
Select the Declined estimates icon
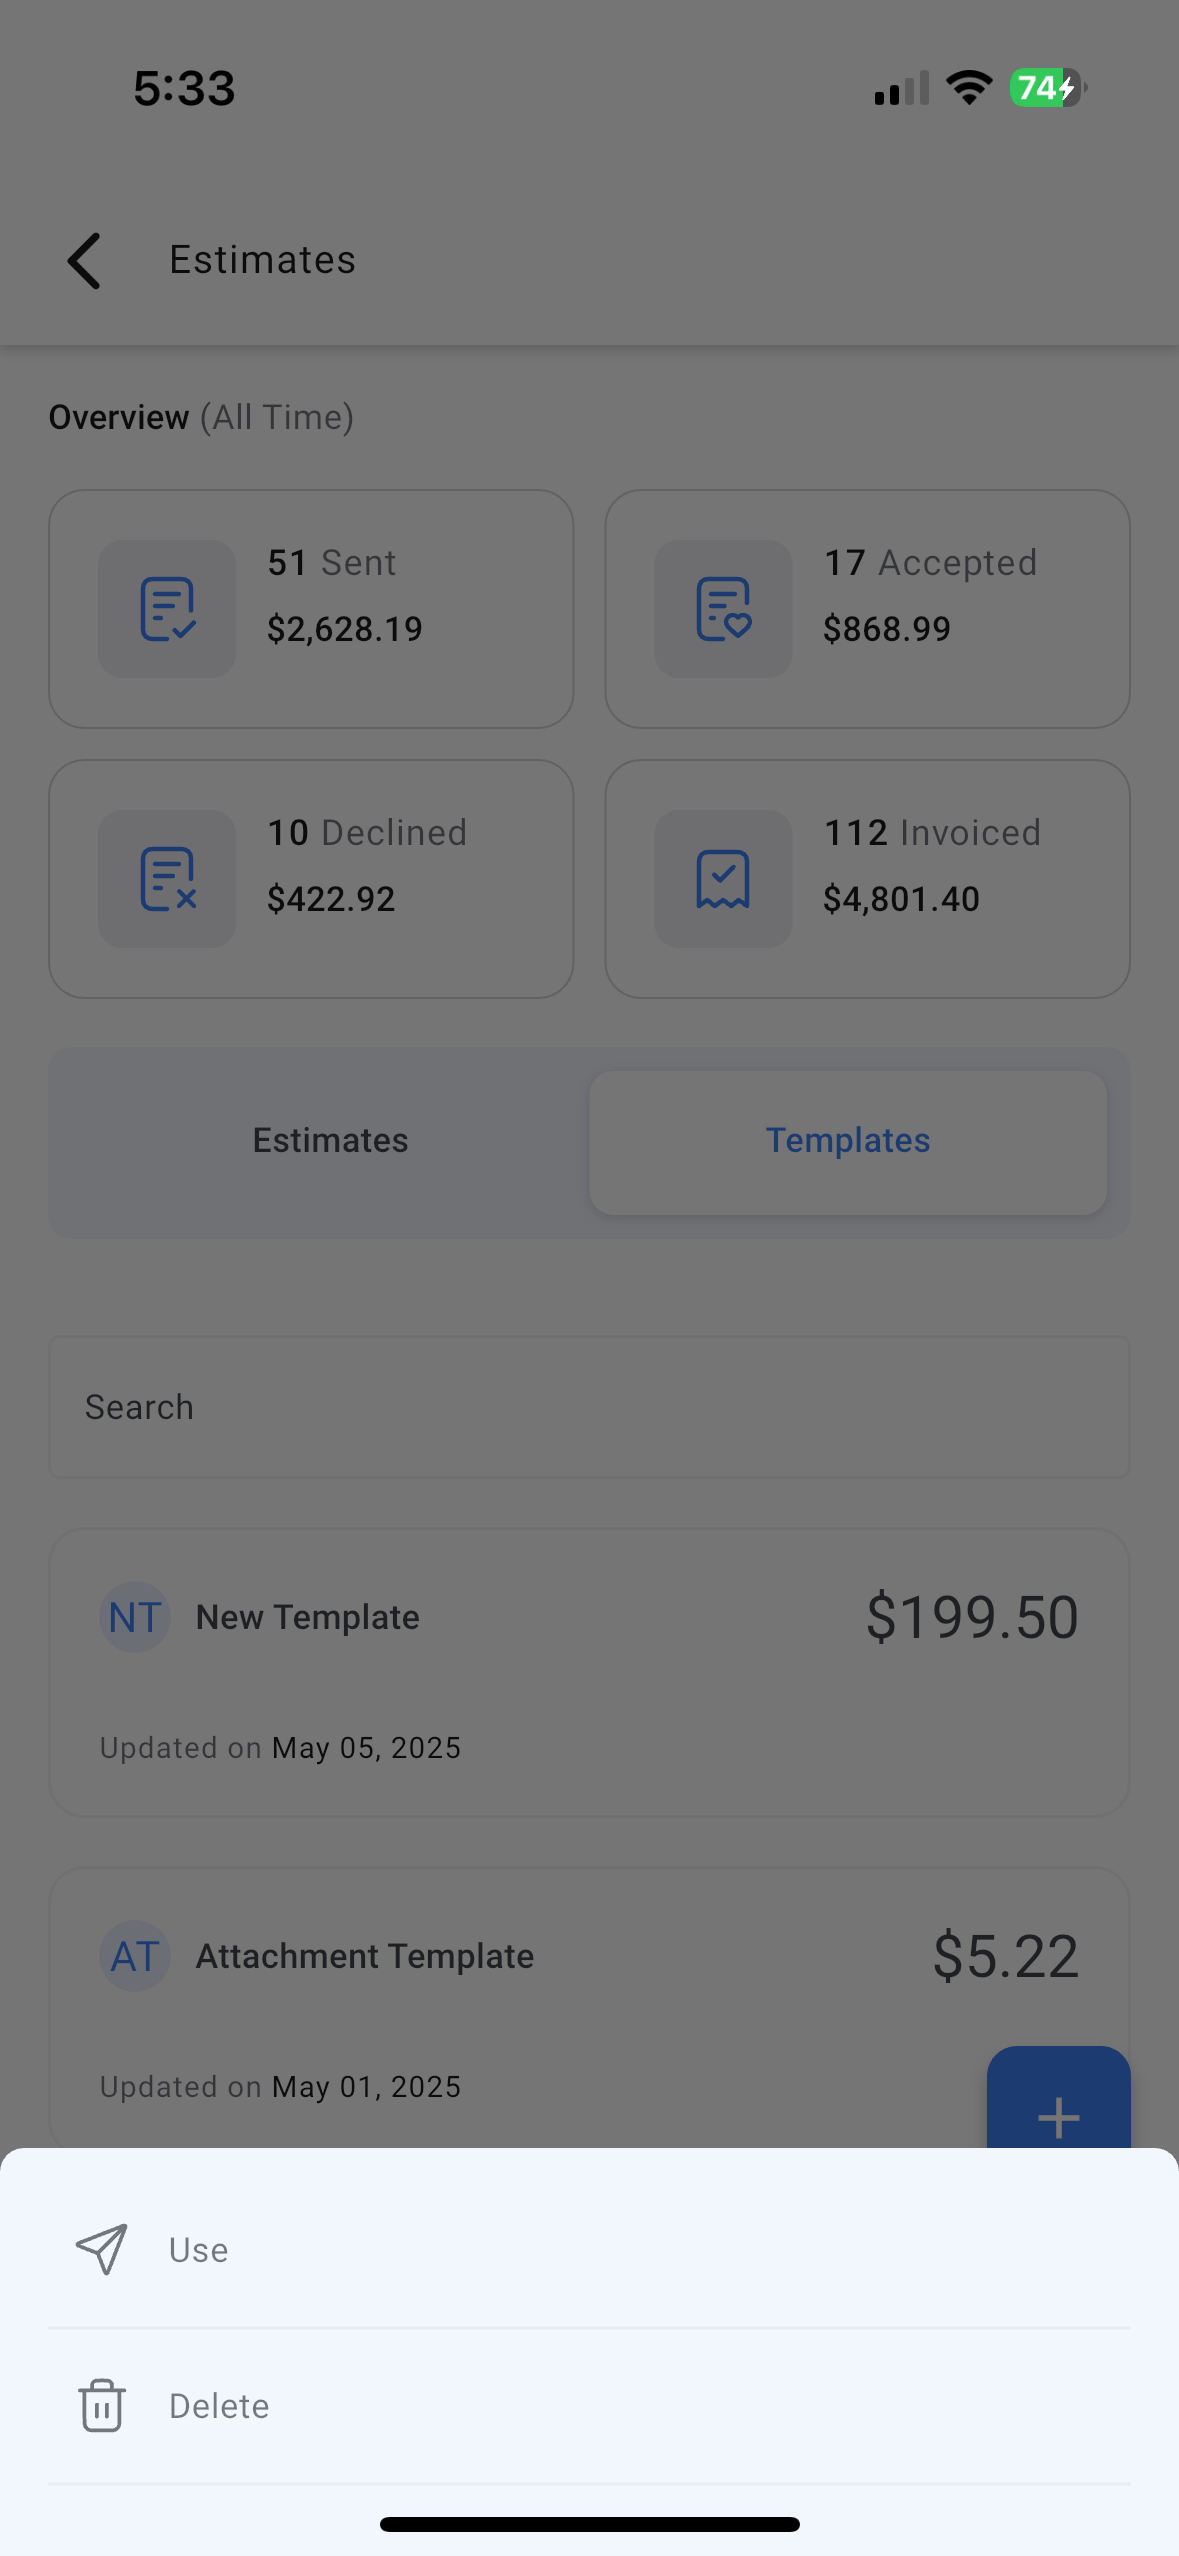167,879
